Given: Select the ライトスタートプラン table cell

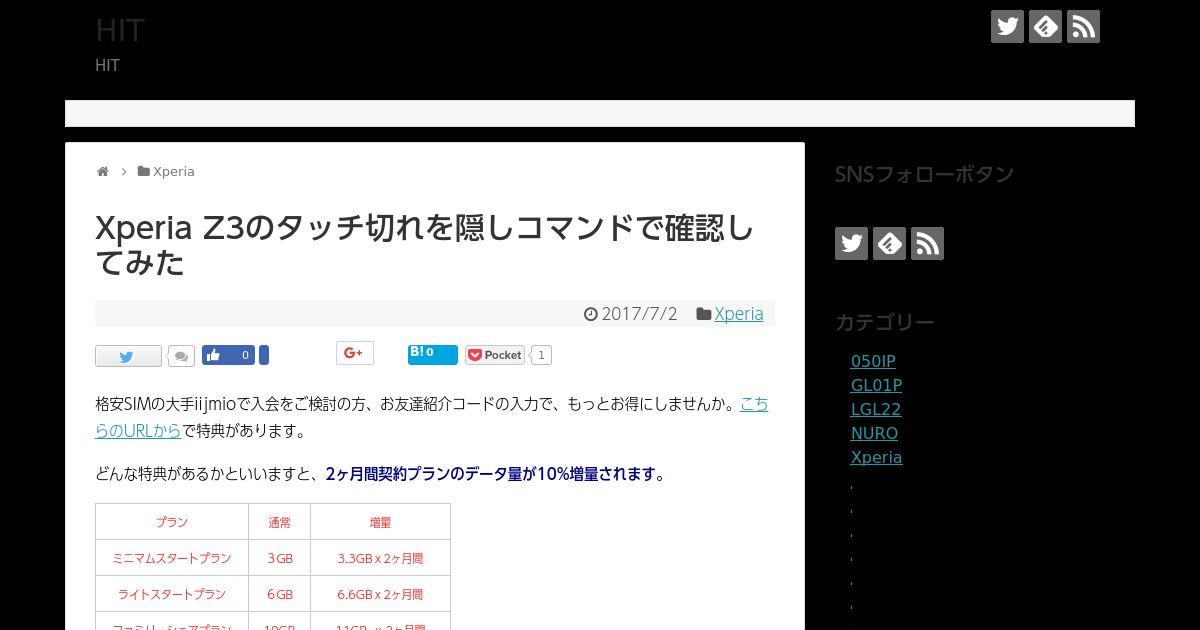Looking at the screenshot, I should tap(172, 594).
